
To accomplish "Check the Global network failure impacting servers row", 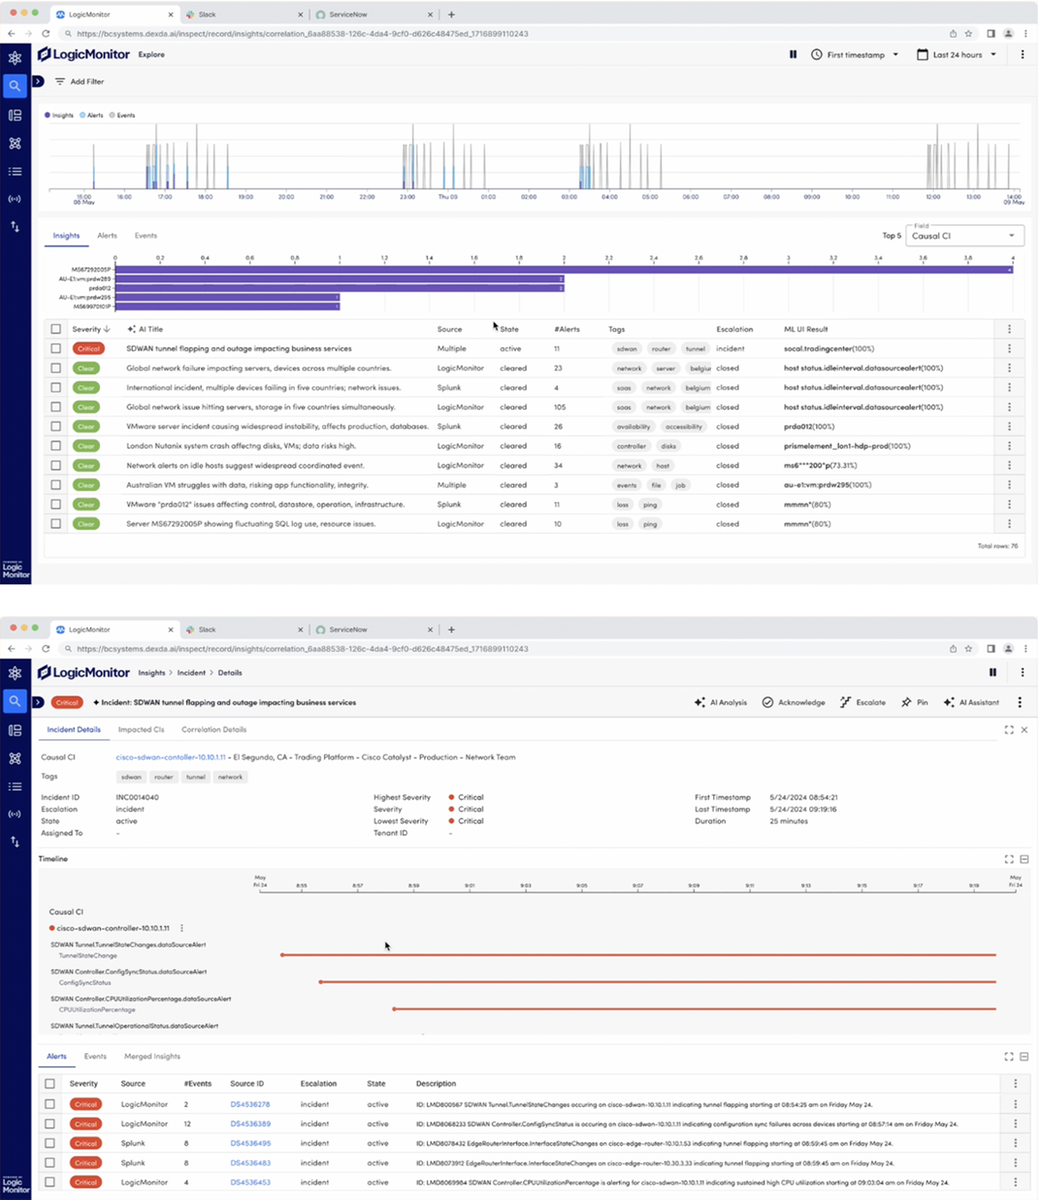I will [56, 368].
